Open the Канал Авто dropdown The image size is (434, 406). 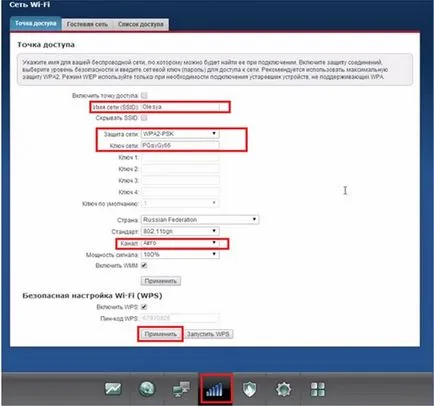coord(180,243)
